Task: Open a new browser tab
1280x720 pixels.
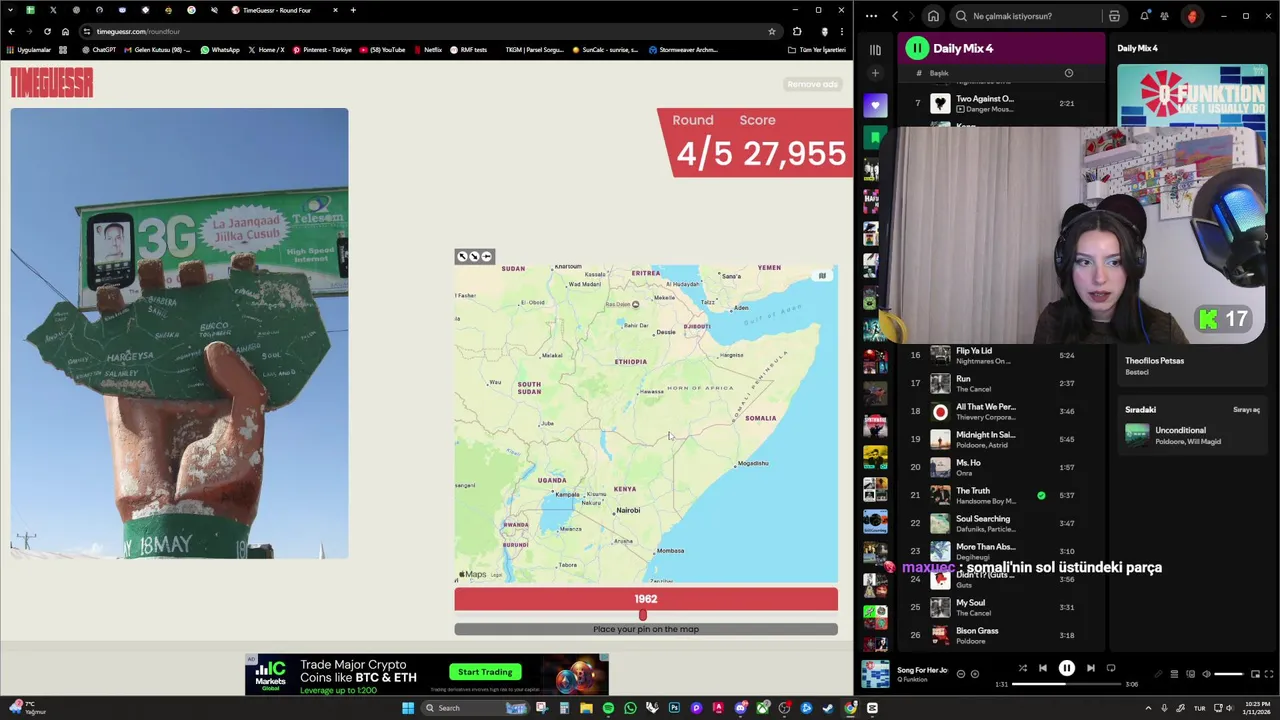Action: click(x=353, y=10)
